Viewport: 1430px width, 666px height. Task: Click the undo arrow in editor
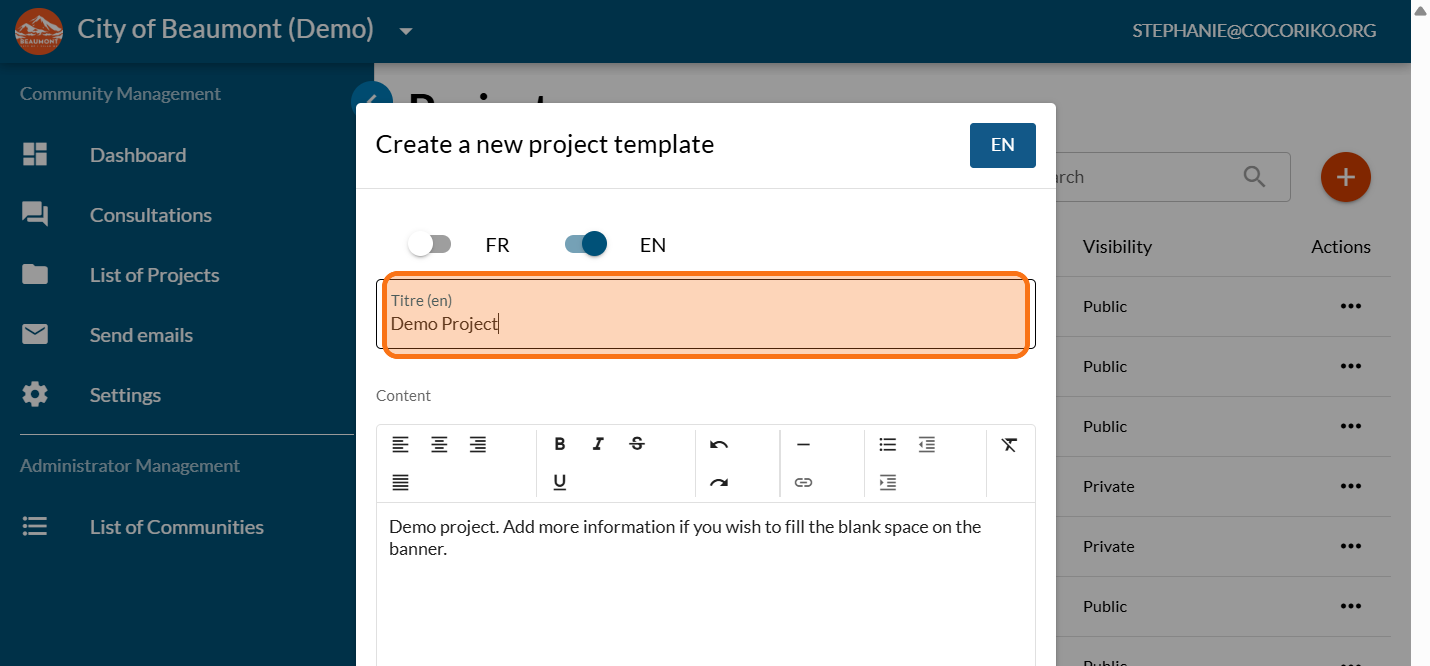[x=719, y=445]
